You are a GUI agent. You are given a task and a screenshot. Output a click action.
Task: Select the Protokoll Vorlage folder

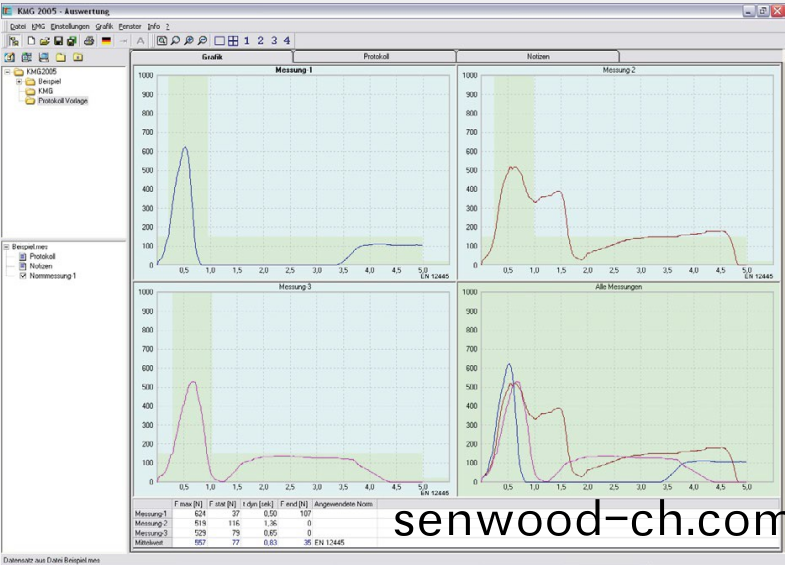point(63,100)
